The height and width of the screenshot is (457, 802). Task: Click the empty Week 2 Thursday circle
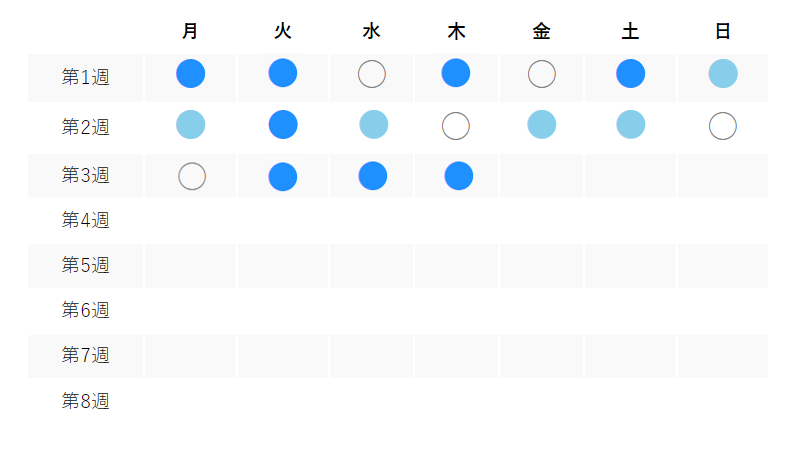tap(456, 126)
